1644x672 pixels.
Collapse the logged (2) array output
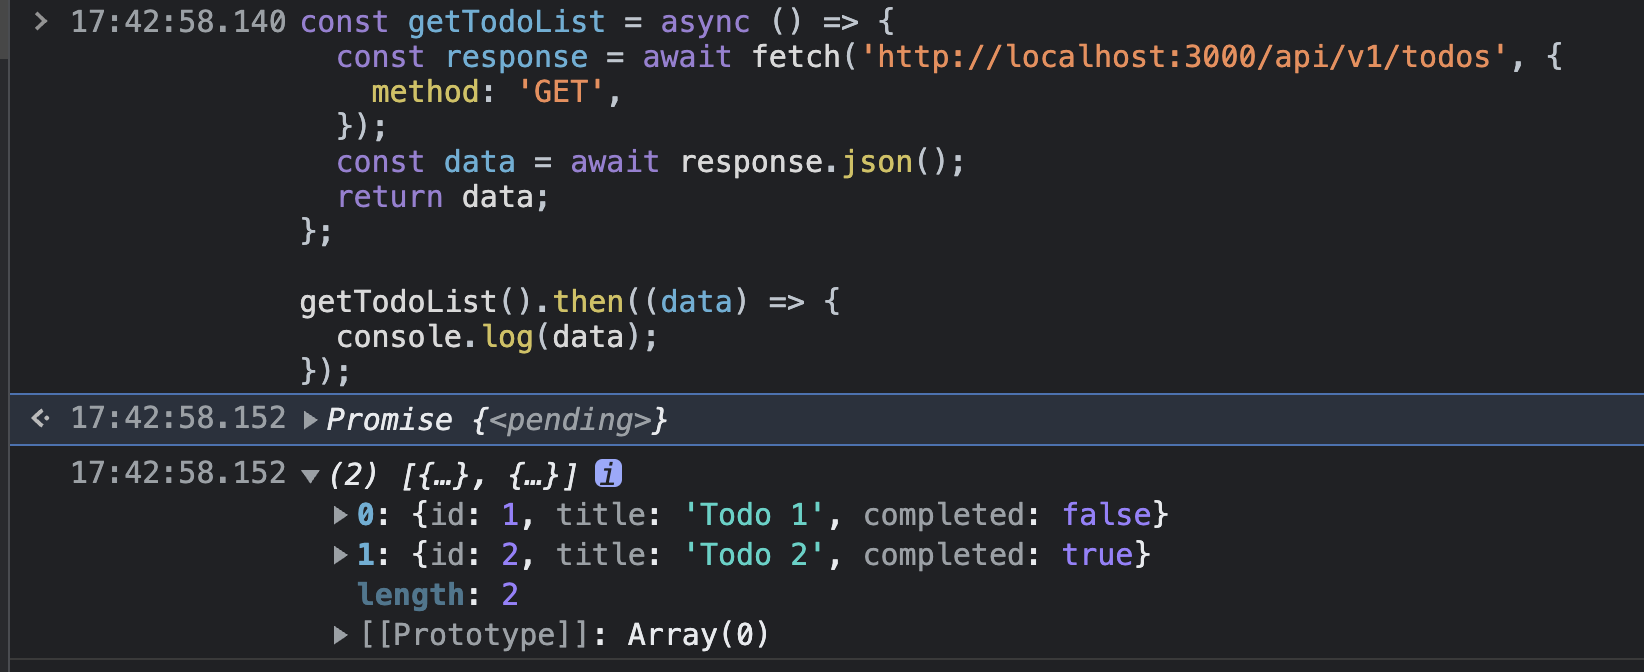click(310, 475)
